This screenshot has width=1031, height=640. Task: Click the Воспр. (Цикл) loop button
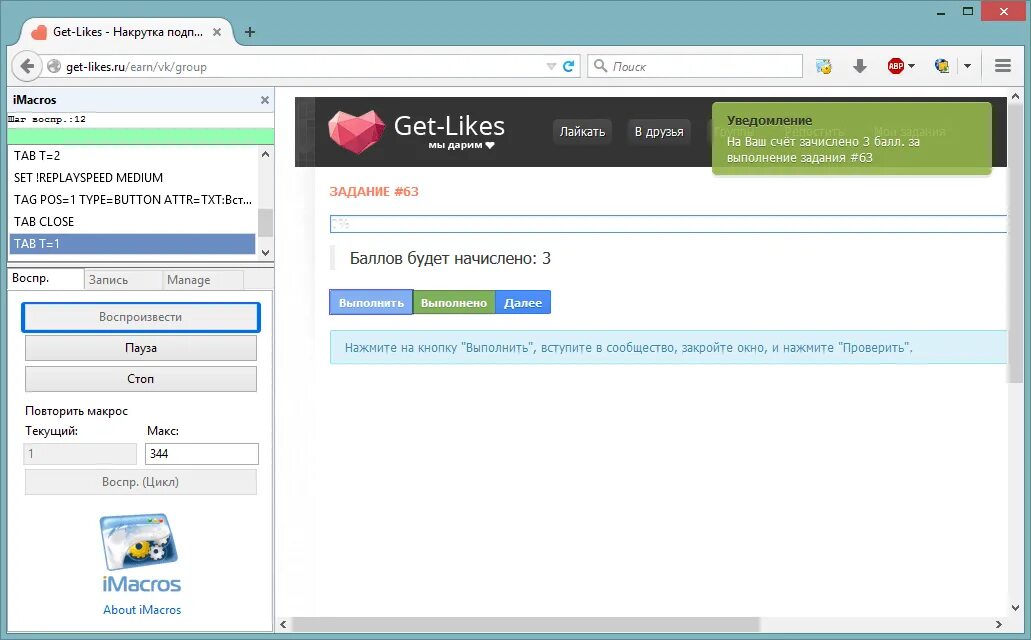141,482
